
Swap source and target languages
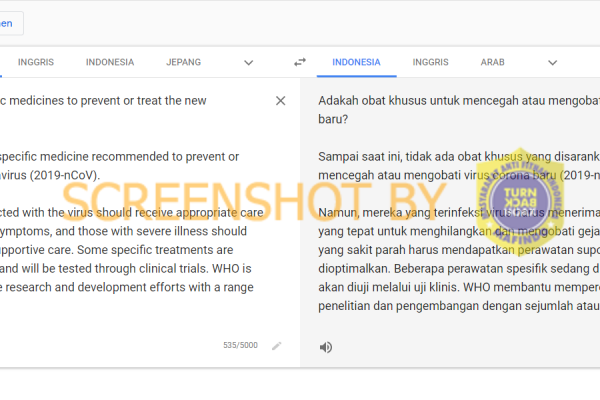click(300, 62)
